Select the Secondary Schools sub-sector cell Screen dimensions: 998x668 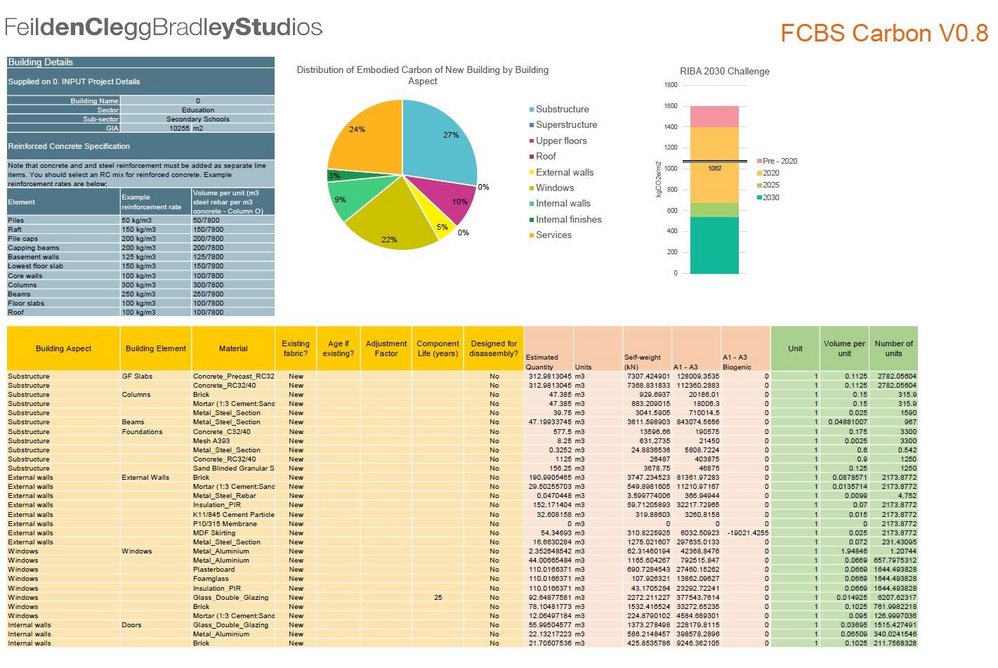(x=197, y=119)
